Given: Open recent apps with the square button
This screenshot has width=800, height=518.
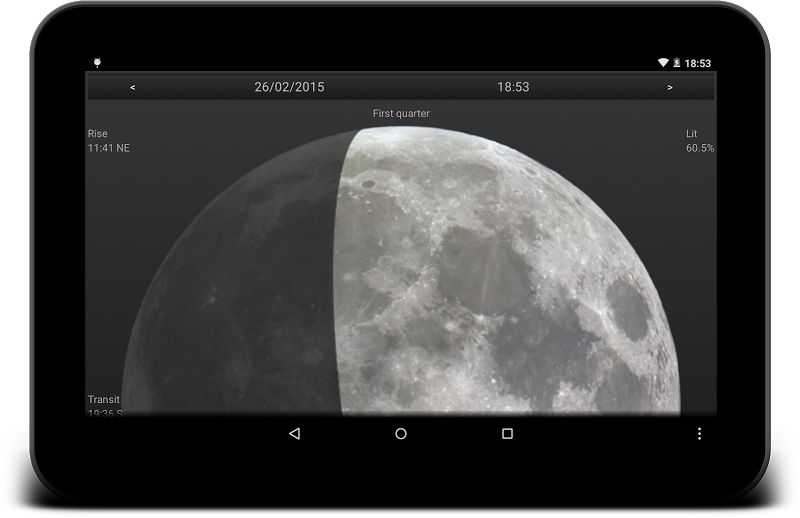Looking at the screenshot, I should coord(507,434).
